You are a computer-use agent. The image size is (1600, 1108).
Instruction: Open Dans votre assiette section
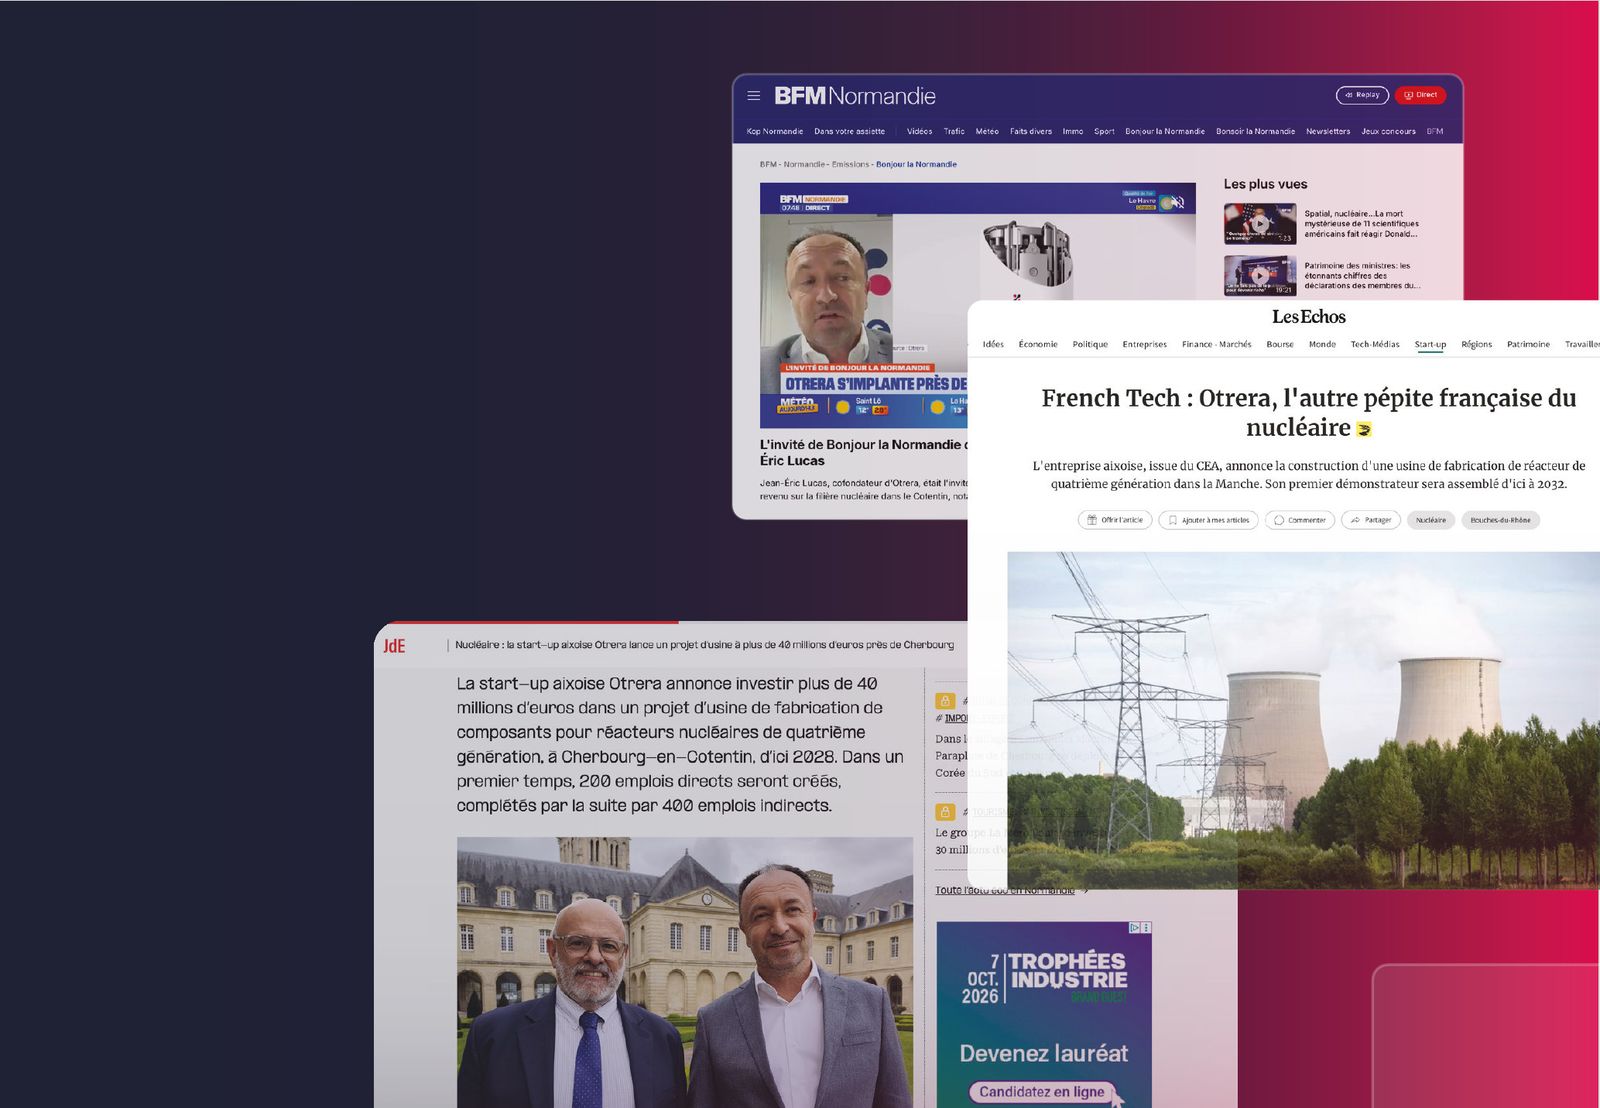[849, 131]
